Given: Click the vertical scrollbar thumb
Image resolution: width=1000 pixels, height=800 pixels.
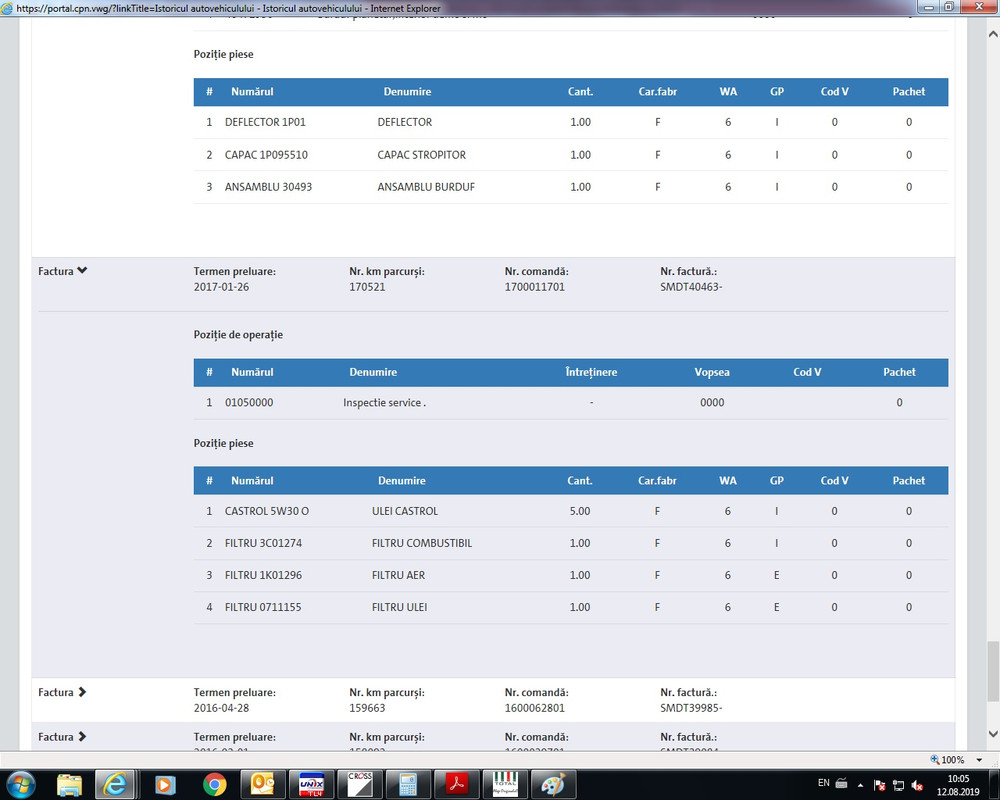Looking at the screenshot, I should click(x=993, y=670).
